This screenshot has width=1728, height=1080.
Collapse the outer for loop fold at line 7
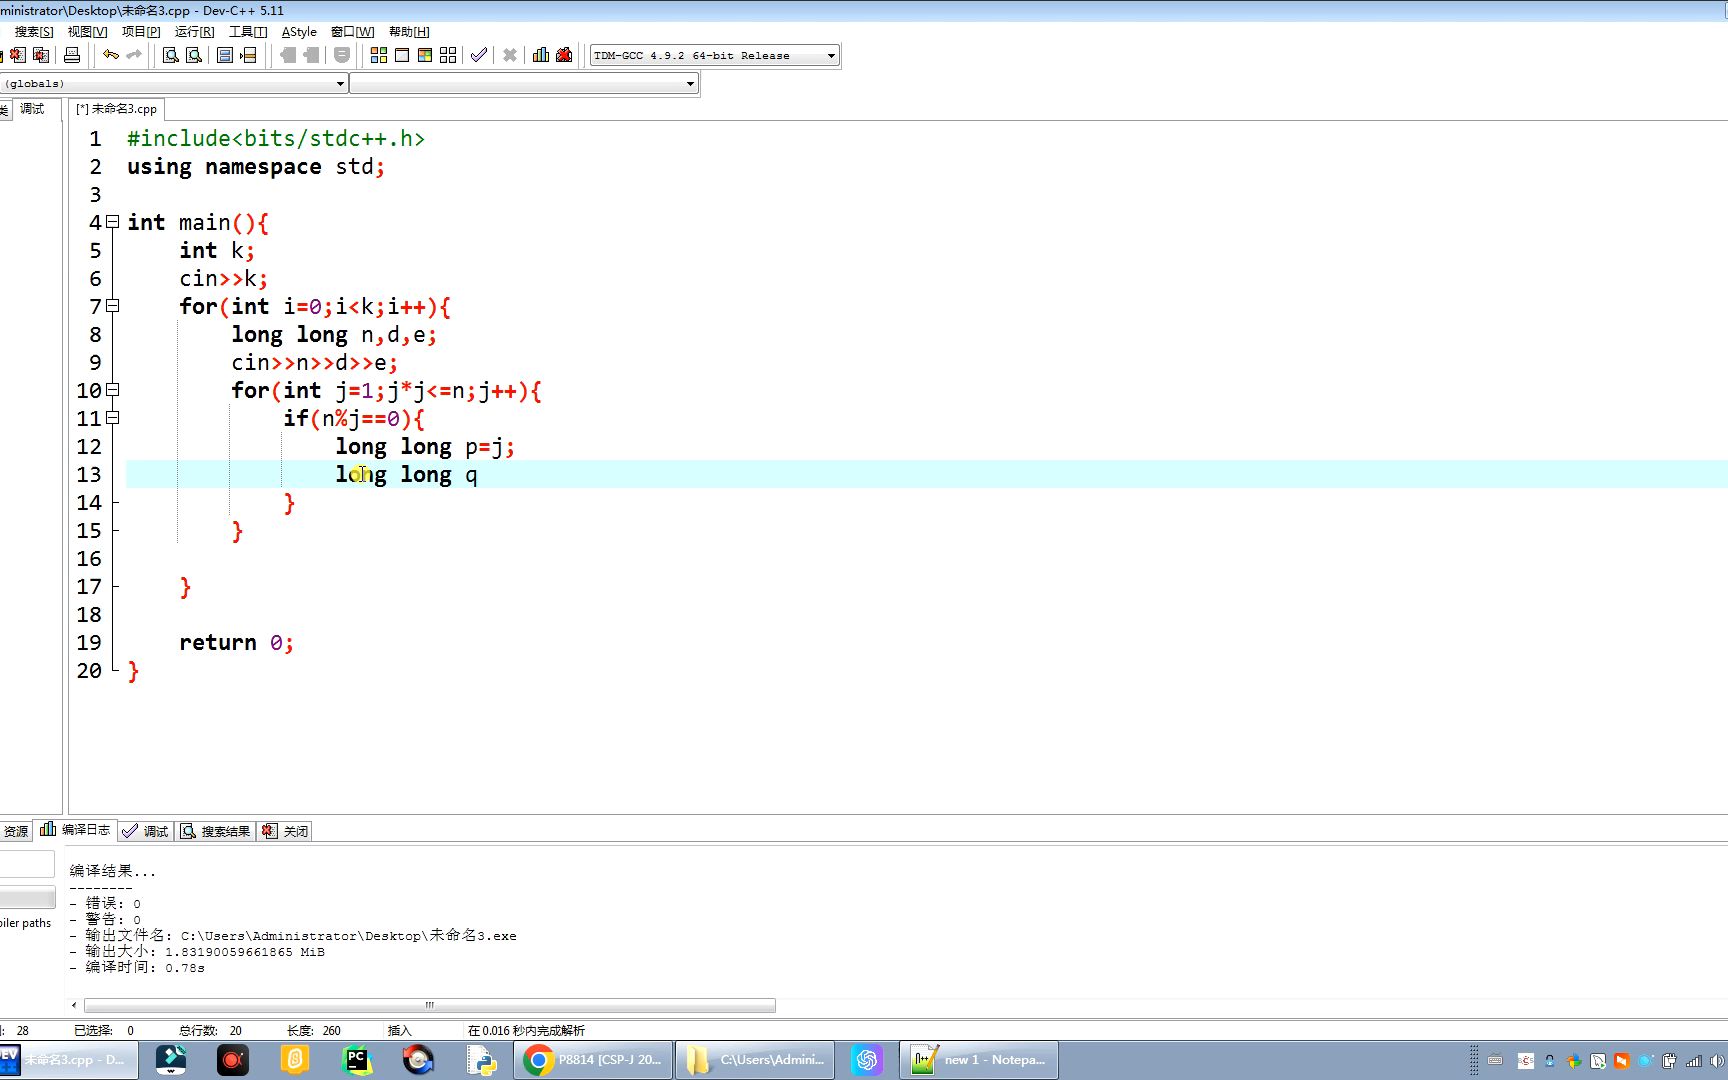coord(113,306)
